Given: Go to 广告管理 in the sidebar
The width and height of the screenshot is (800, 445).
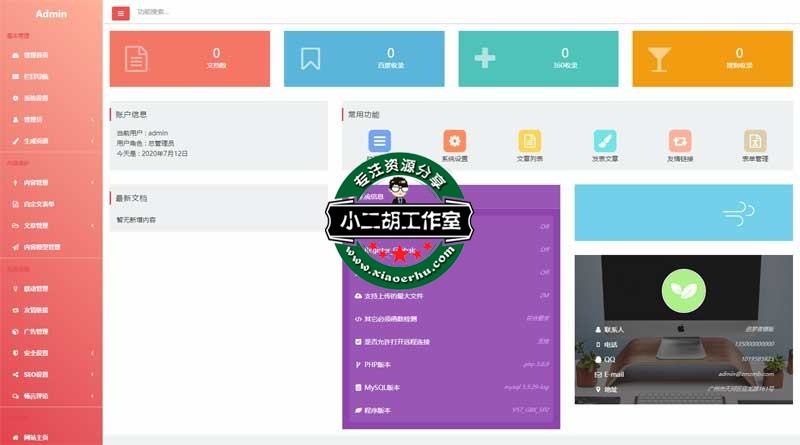Looking at the screenshot, I should pos(36,332).
